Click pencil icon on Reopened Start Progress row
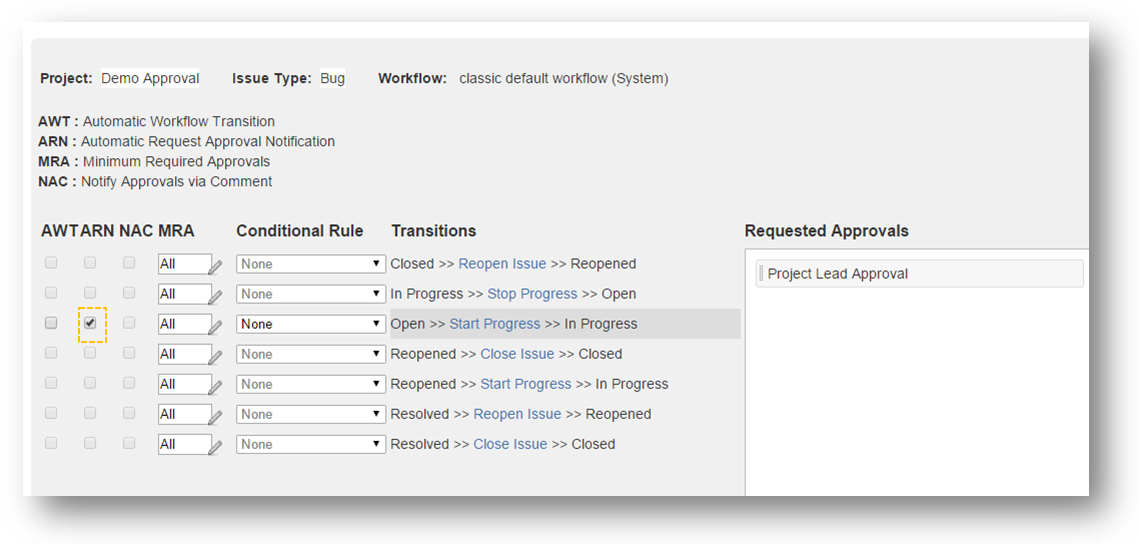The image size is (1139, 544). 215,386
